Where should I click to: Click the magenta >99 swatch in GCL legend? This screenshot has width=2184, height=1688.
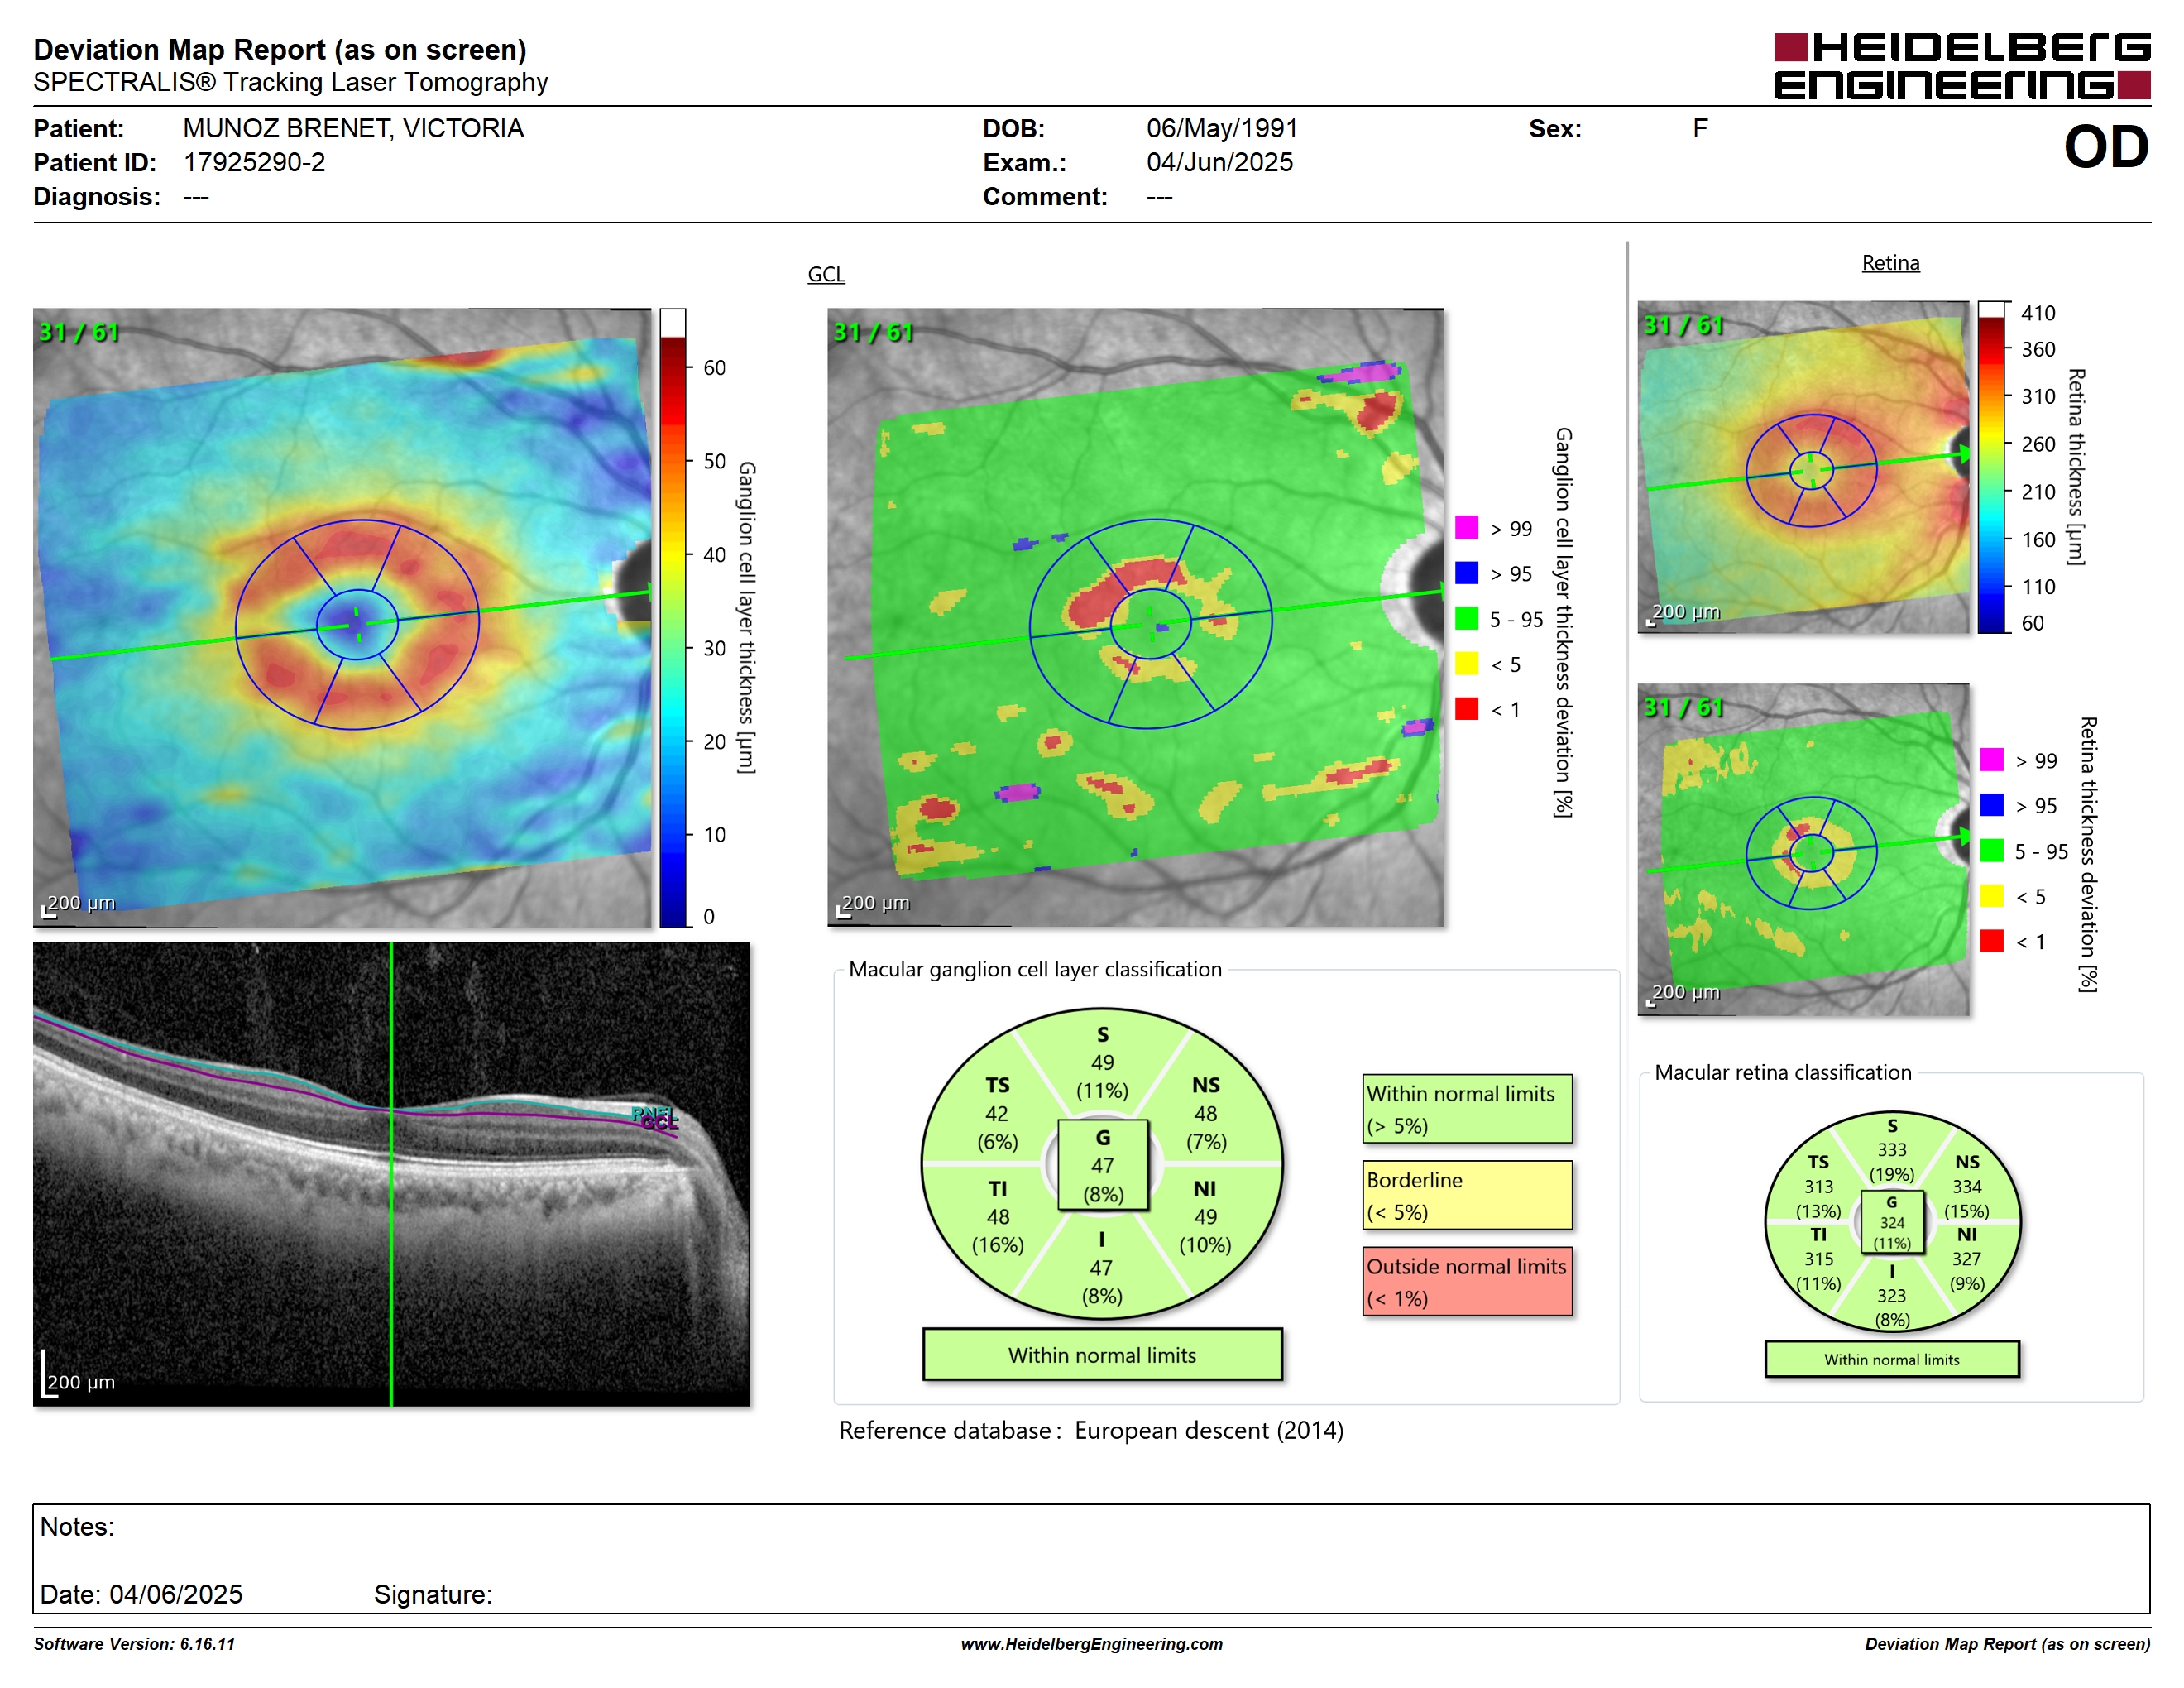click(x=1466, y=527)
